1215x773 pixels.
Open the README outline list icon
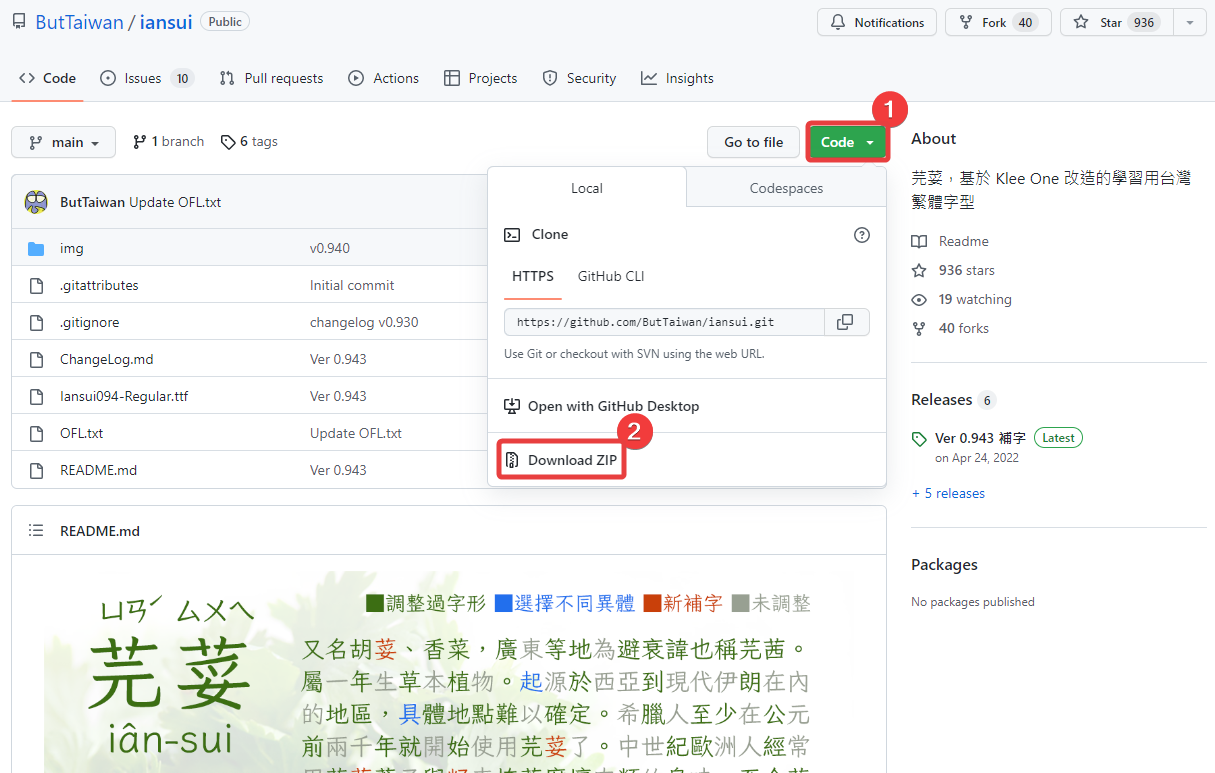36,531
